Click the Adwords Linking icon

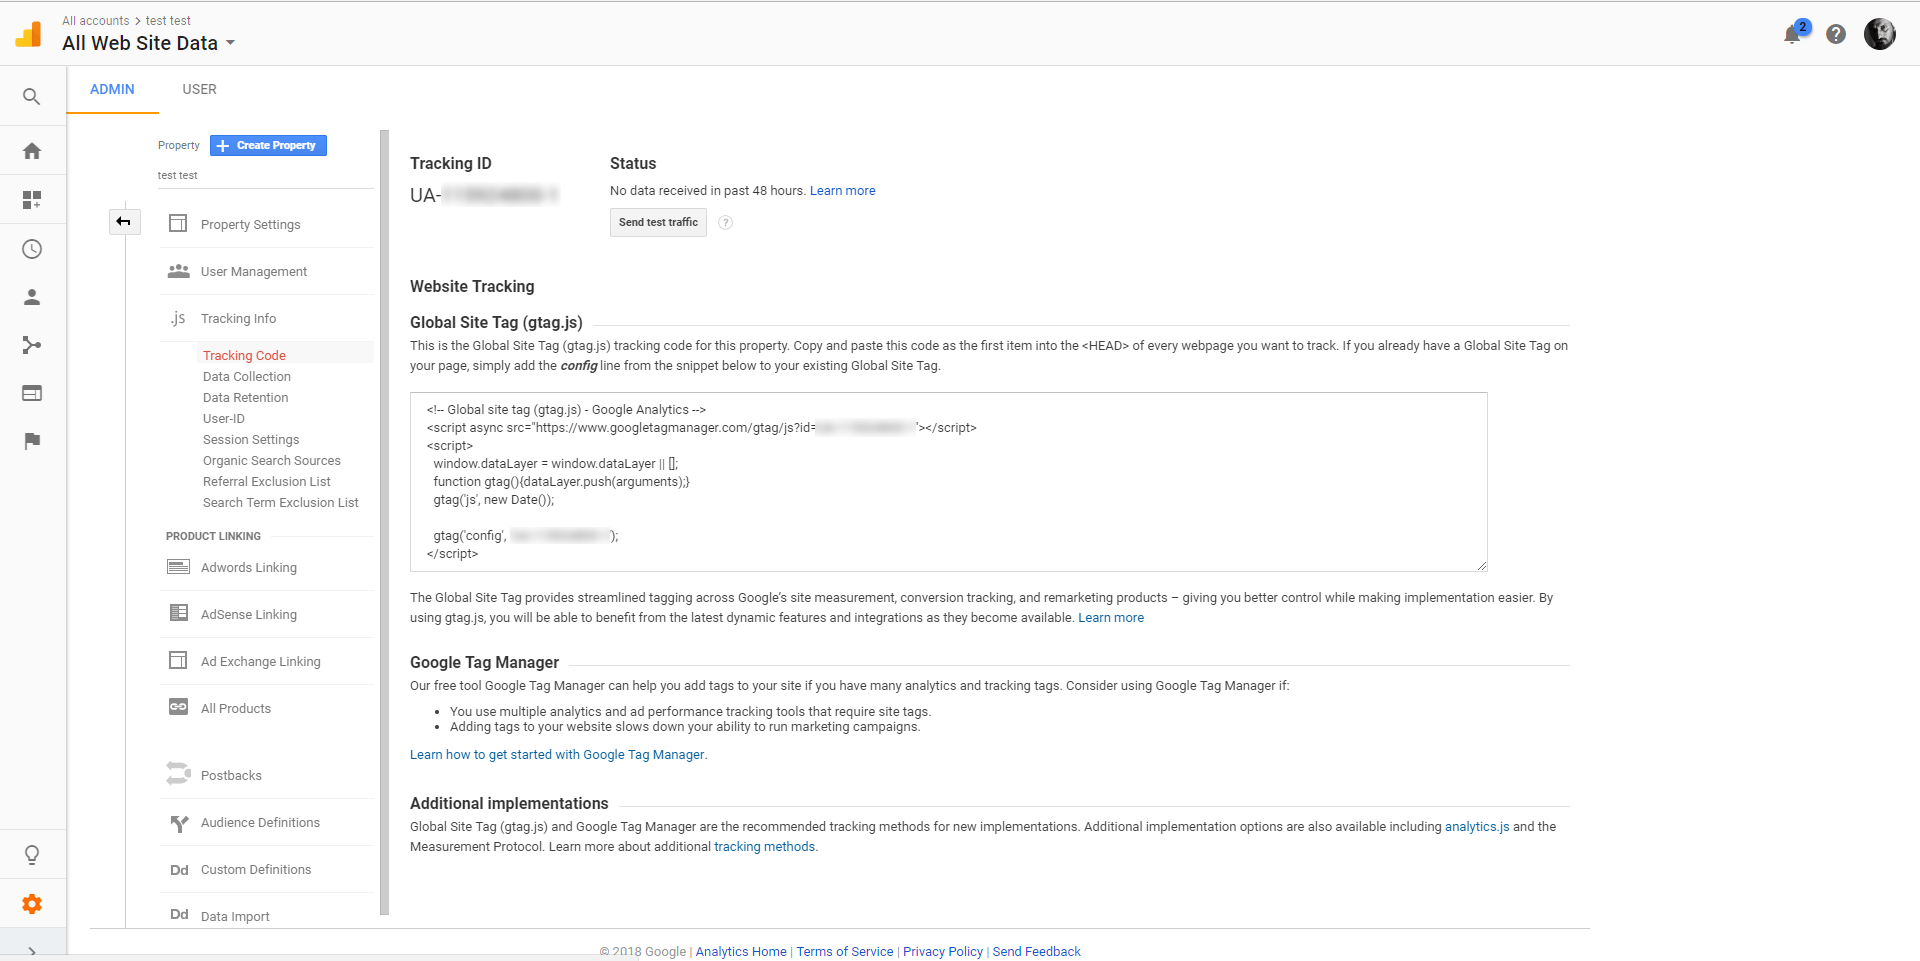point(178,567)
